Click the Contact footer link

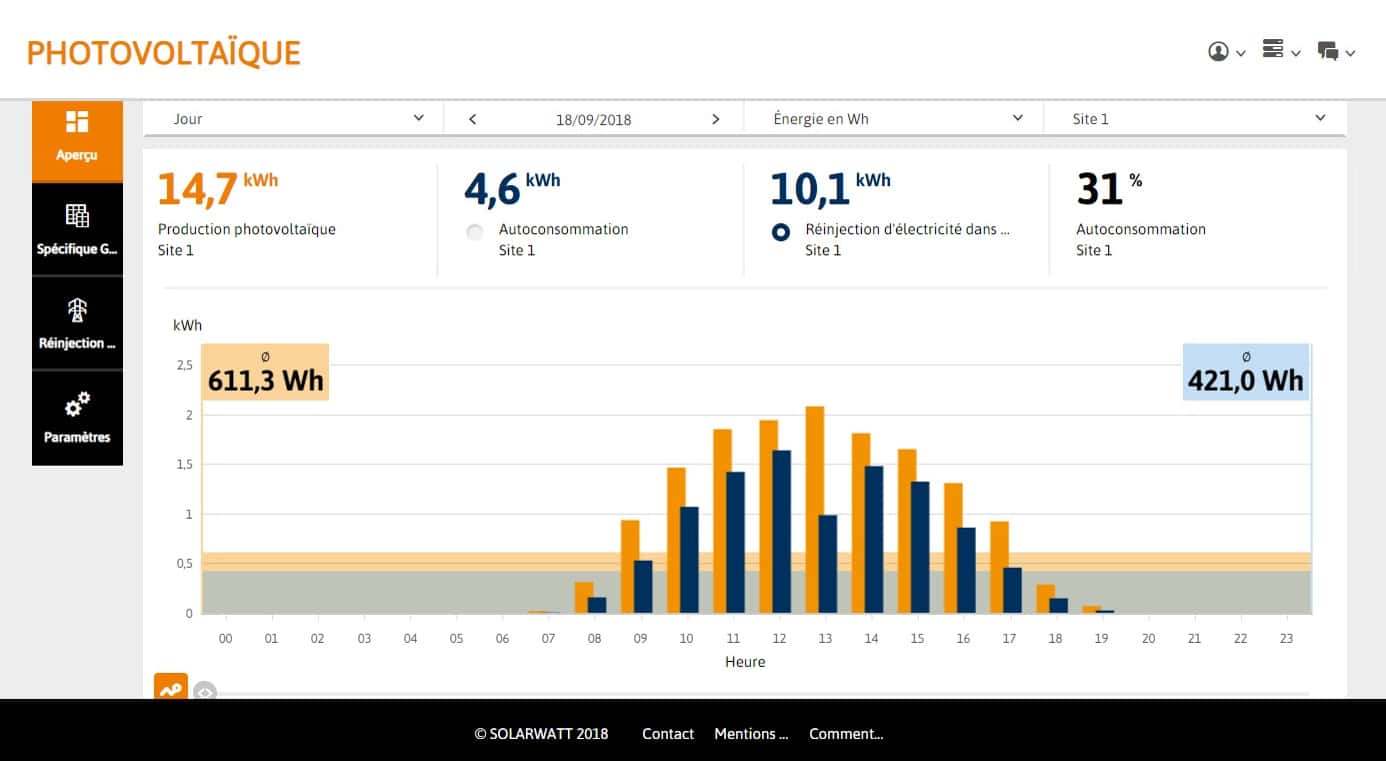tap(667, 734)
